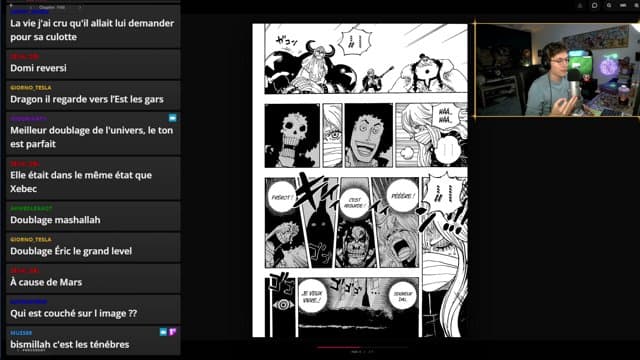
Task: Click GIORNO_TESLA username above 'Dragon il regarde'
Action: [31, 87]
